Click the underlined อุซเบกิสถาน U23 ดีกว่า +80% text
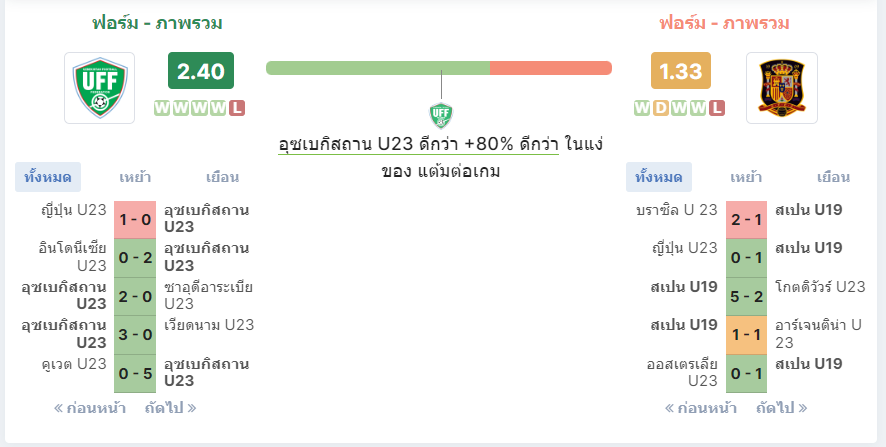Image resolution: width=886 pixels, height=447 pixels. (418, 145)
